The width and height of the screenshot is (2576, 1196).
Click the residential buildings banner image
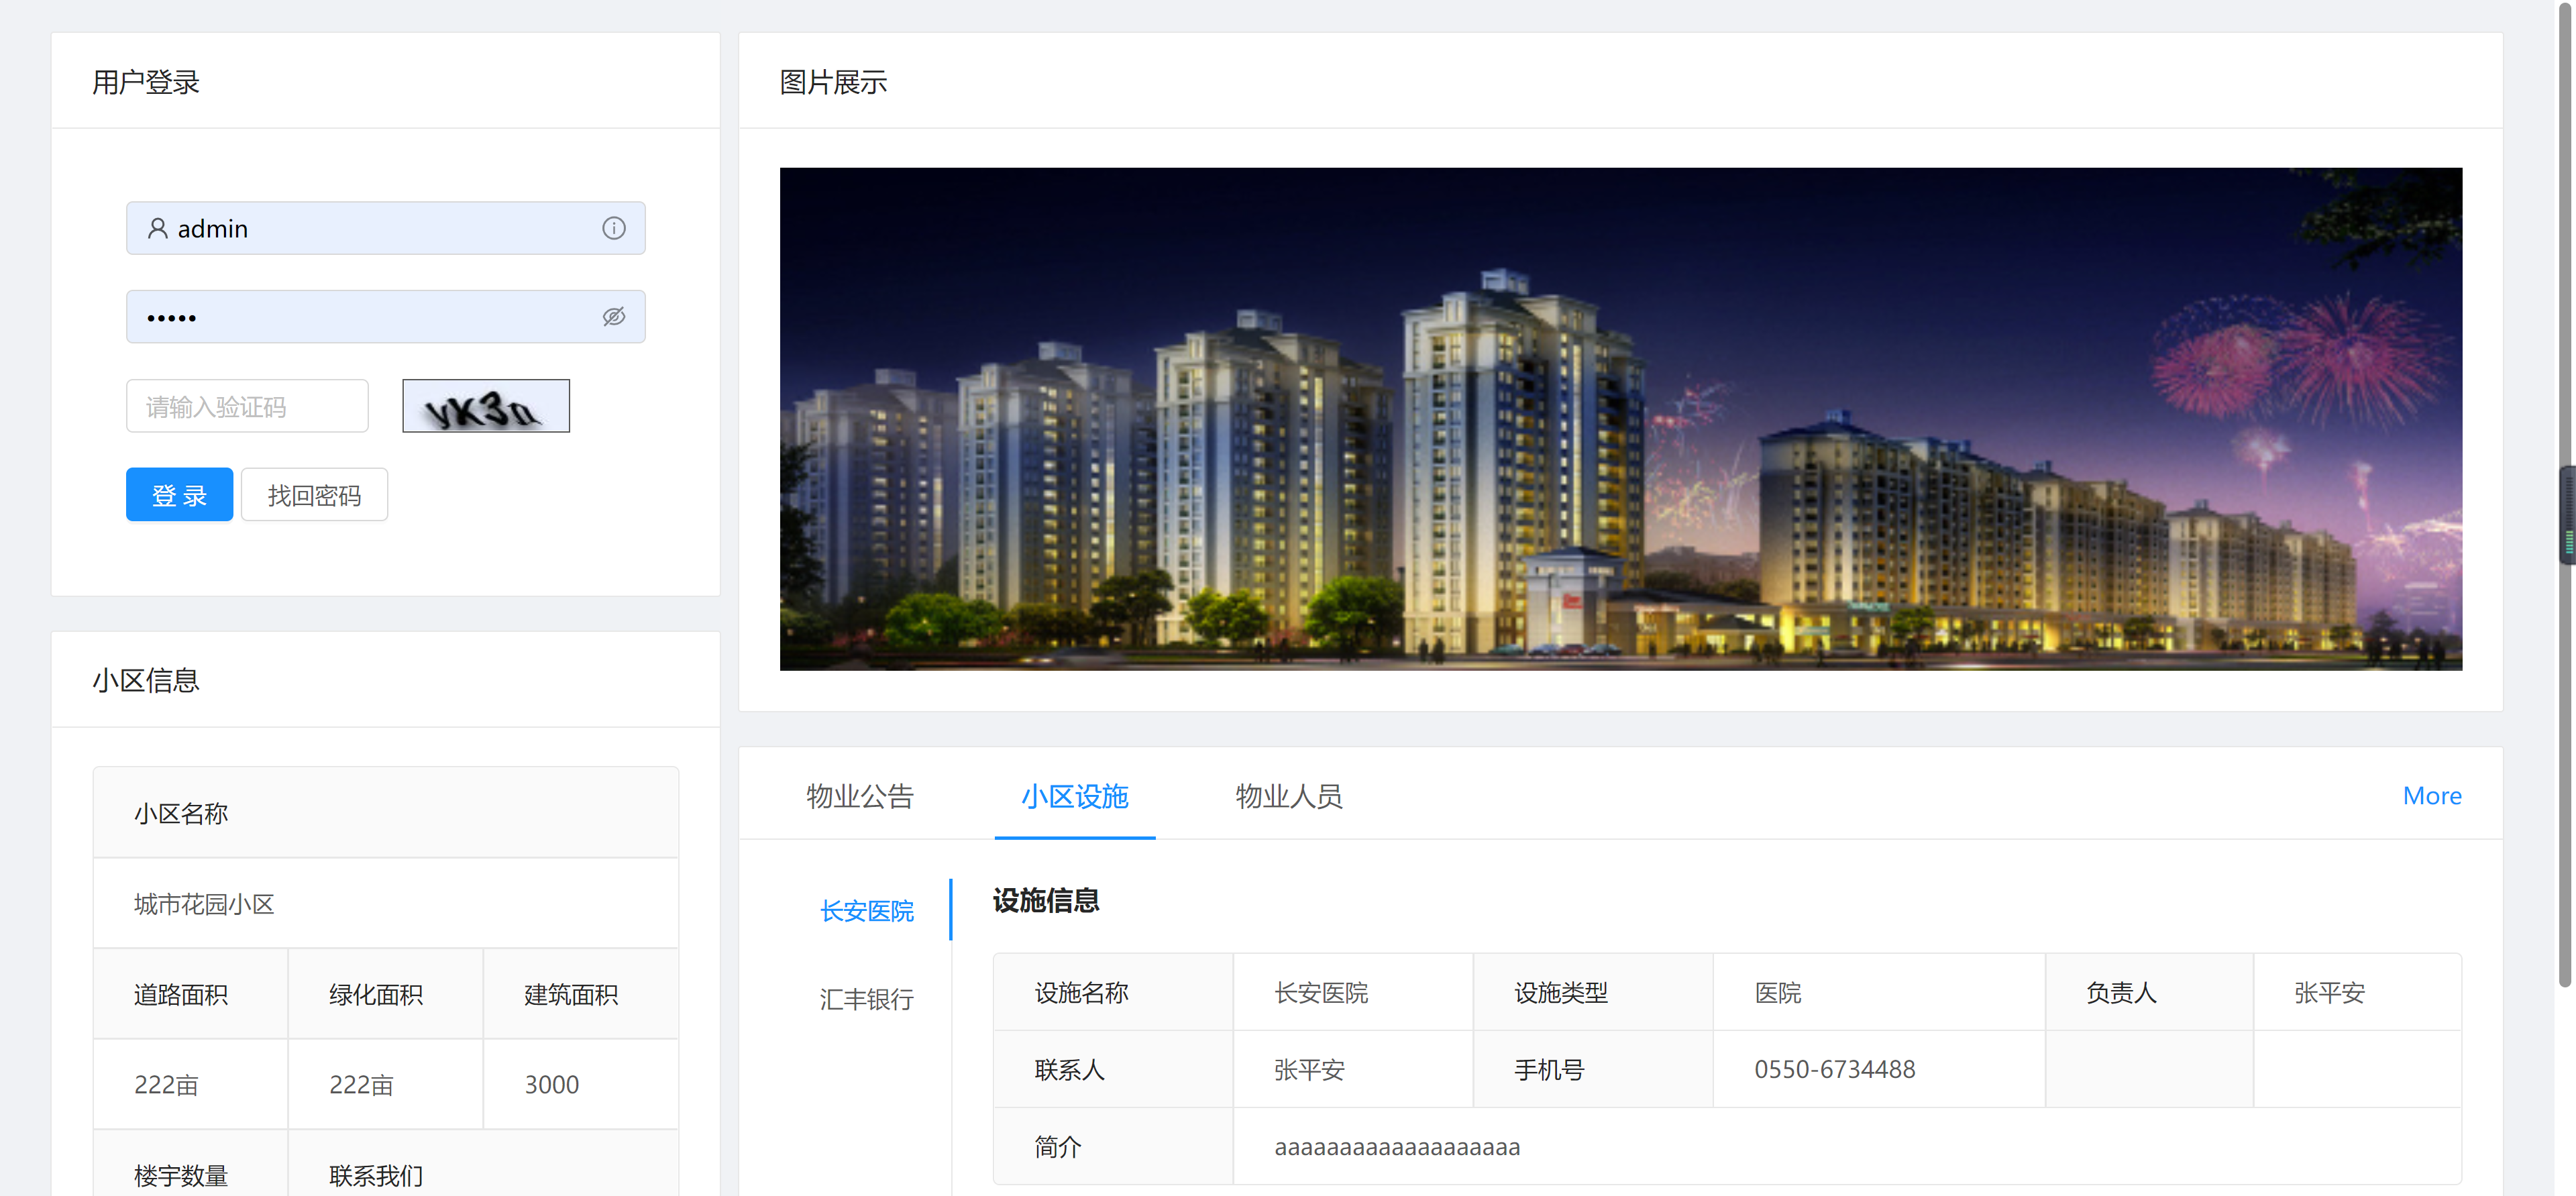pos(1620,419)
